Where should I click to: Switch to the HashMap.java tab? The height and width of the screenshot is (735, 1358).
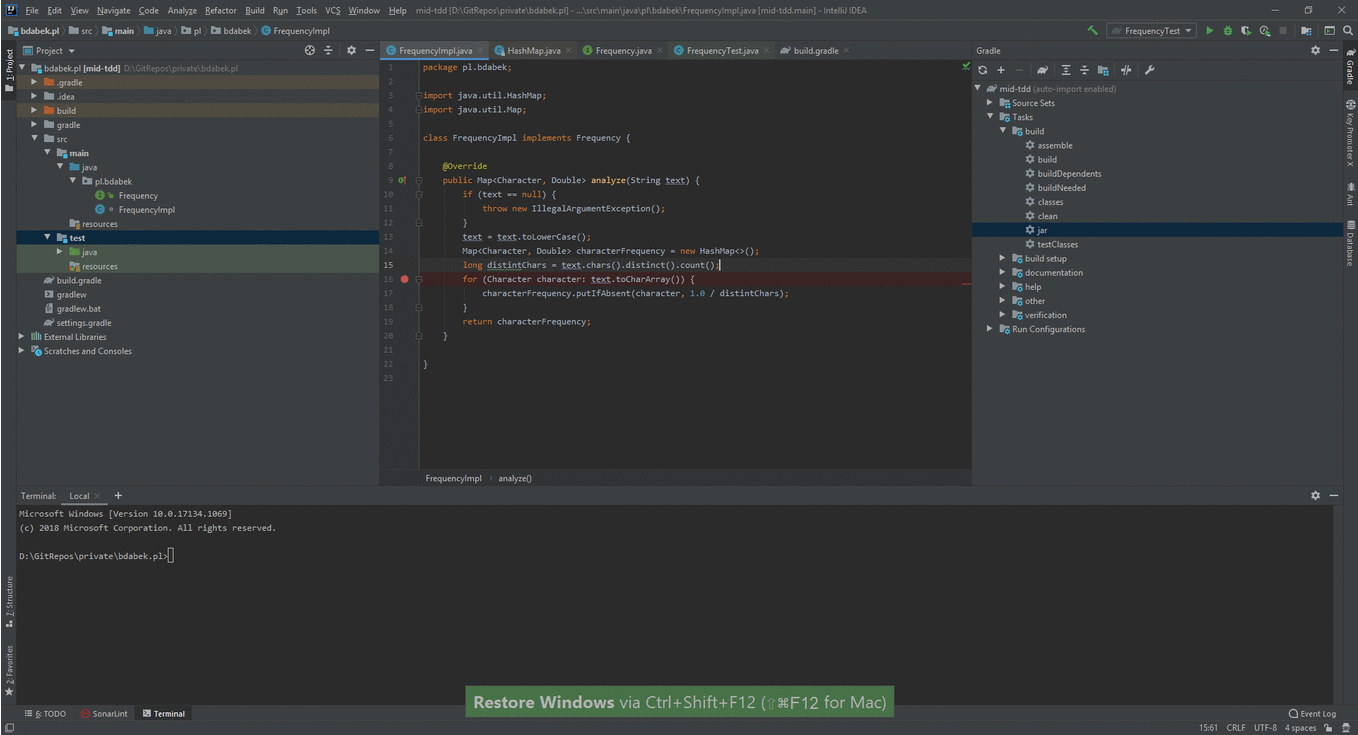coord(533,50)
